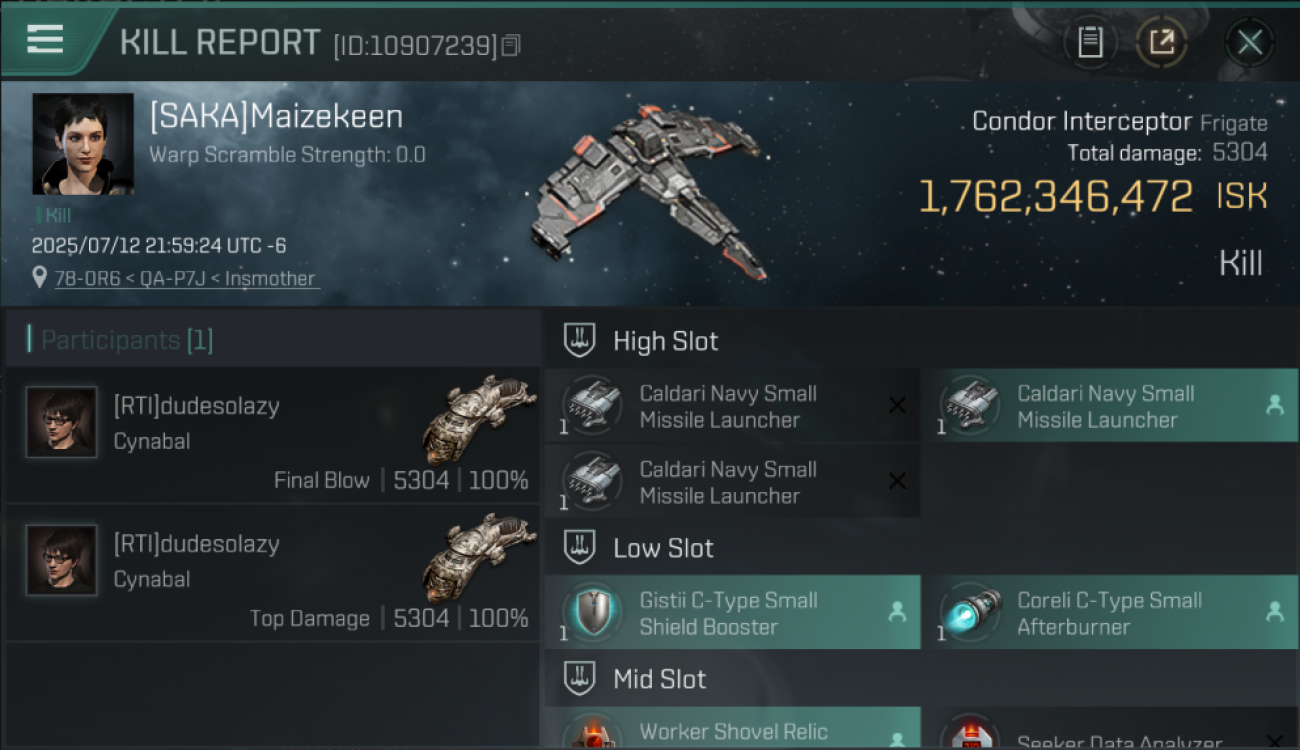Copy the kill report ID

coord(511,45)
